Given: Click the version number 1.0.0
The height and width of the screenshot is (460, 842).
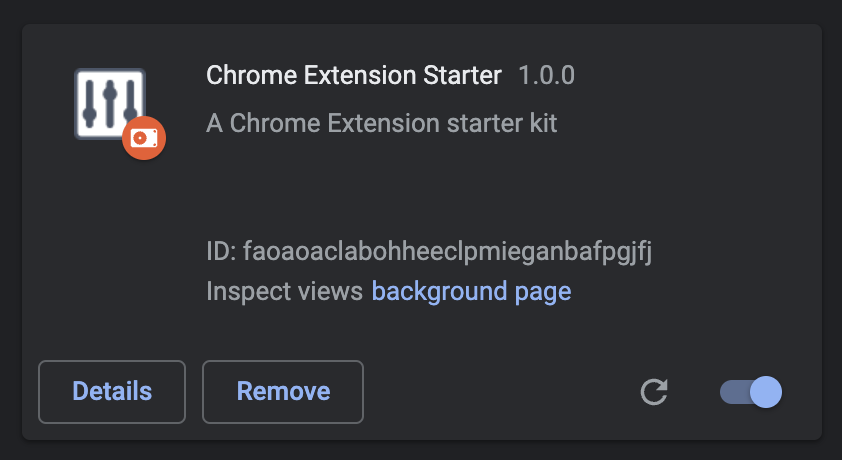Looking at the screenshot, I should coord(546,76).
